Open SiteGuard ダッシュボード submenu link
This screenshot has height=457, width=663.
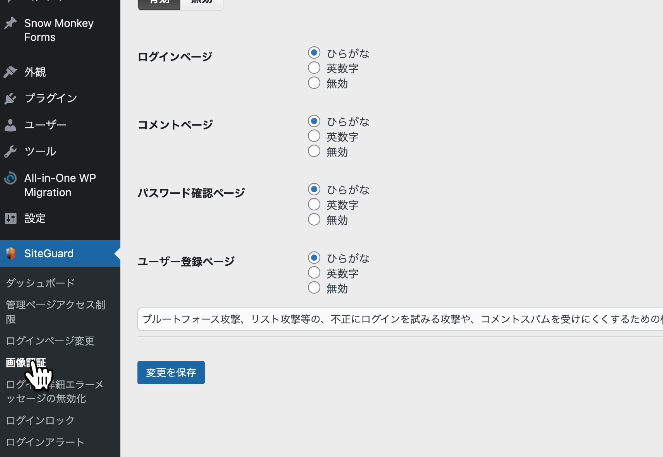tap(40, 283)
